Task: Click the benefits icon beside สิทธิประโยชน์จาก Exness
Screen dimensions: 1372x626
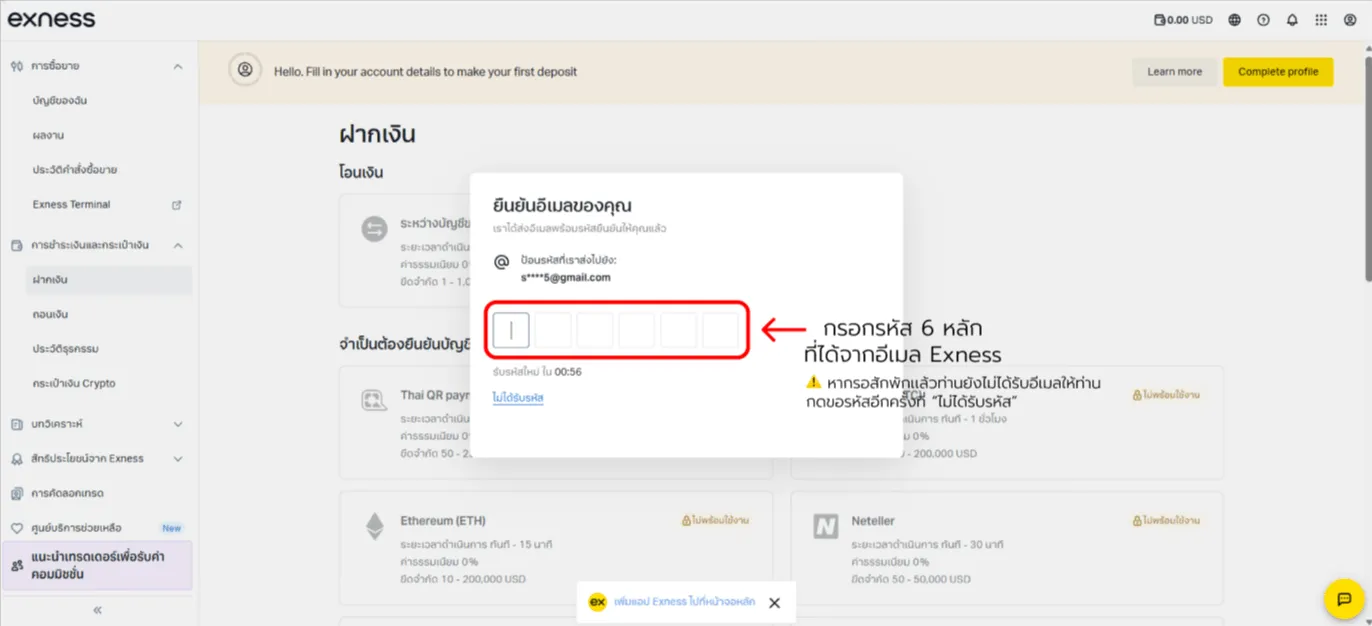Action: point(16,459)
